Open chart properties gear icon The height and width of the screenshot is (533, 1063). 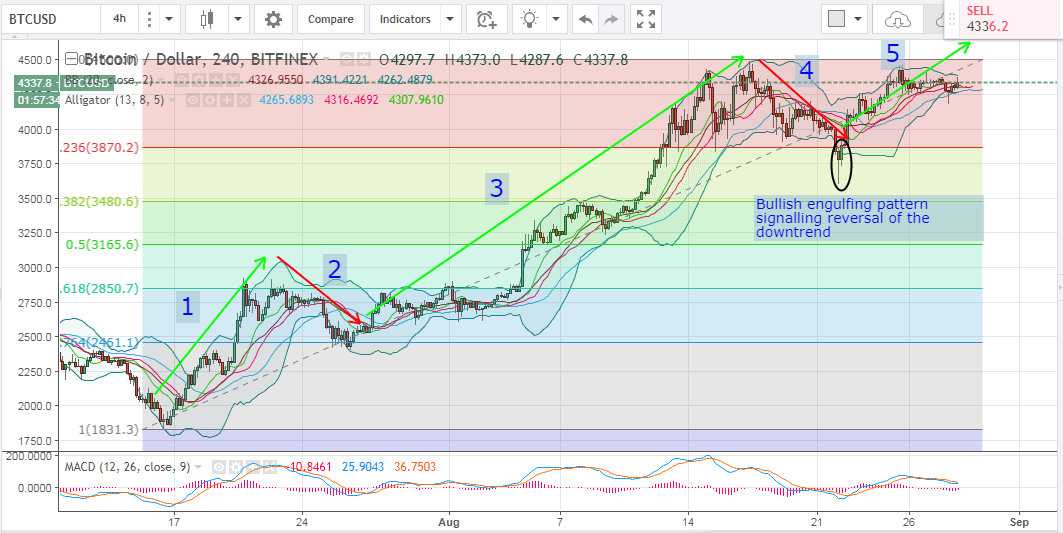[273, 19]
